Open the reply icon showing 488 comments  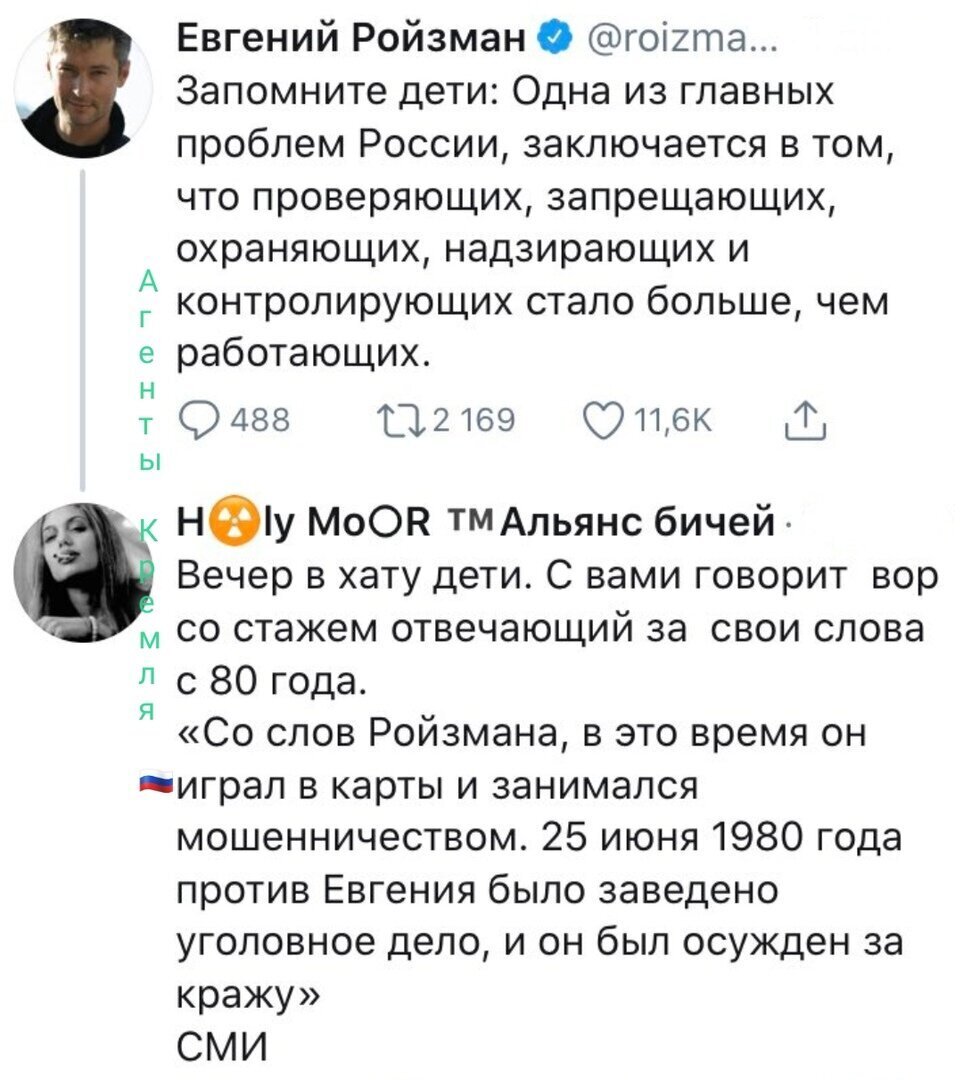[198, 422]
